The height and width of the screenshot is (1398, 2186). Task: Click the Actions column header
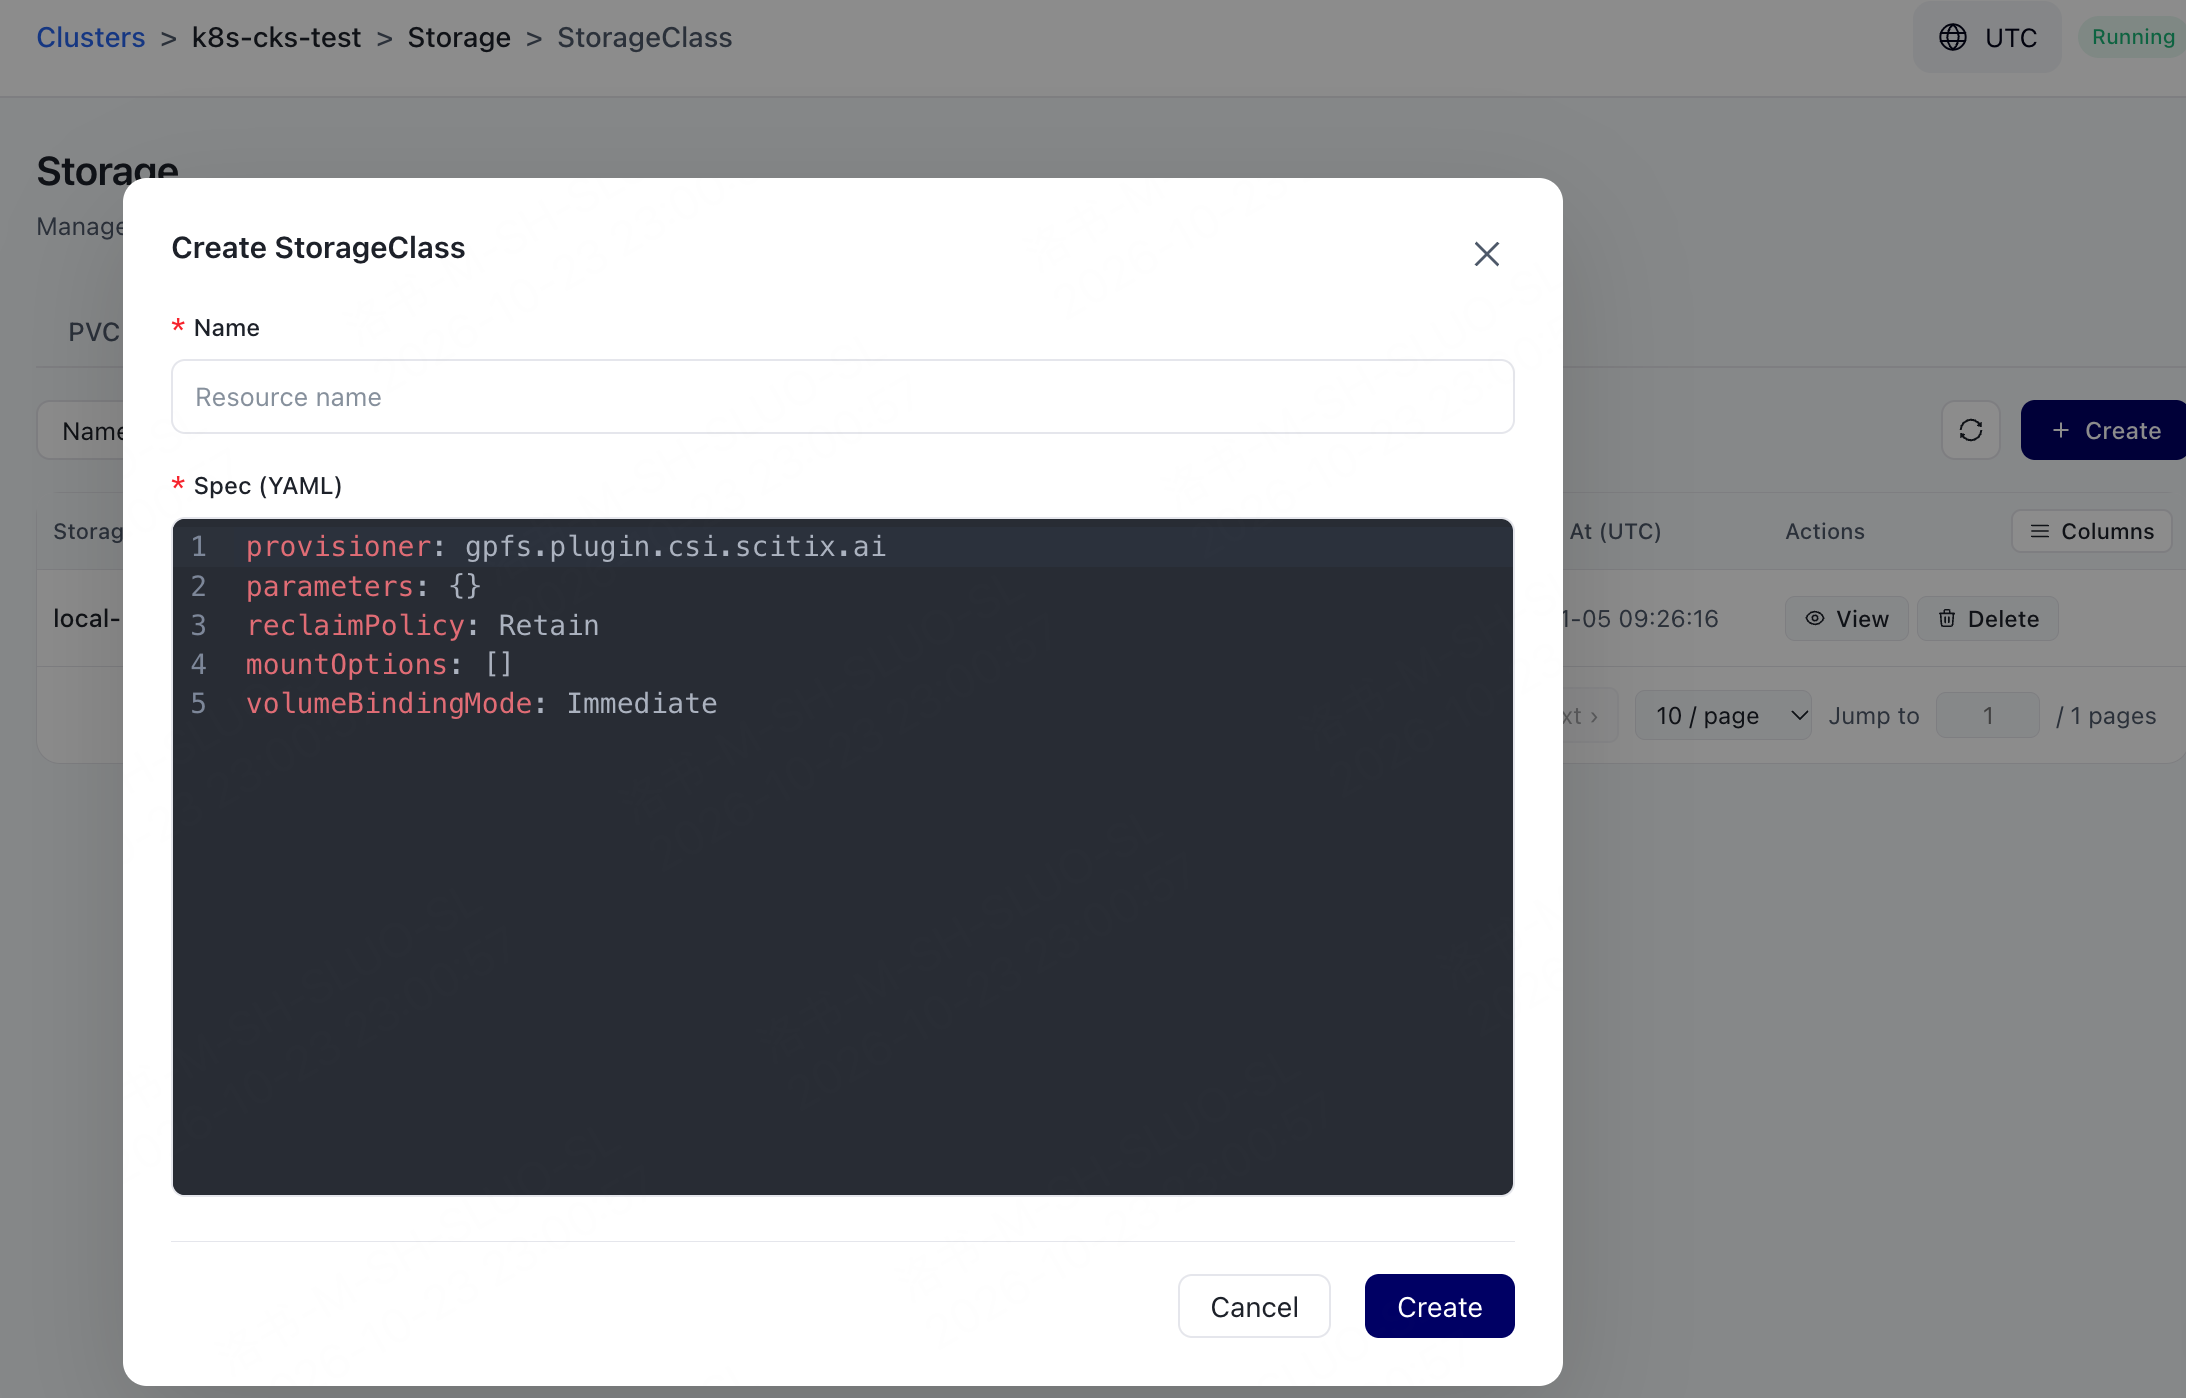tap(1824, 531)
